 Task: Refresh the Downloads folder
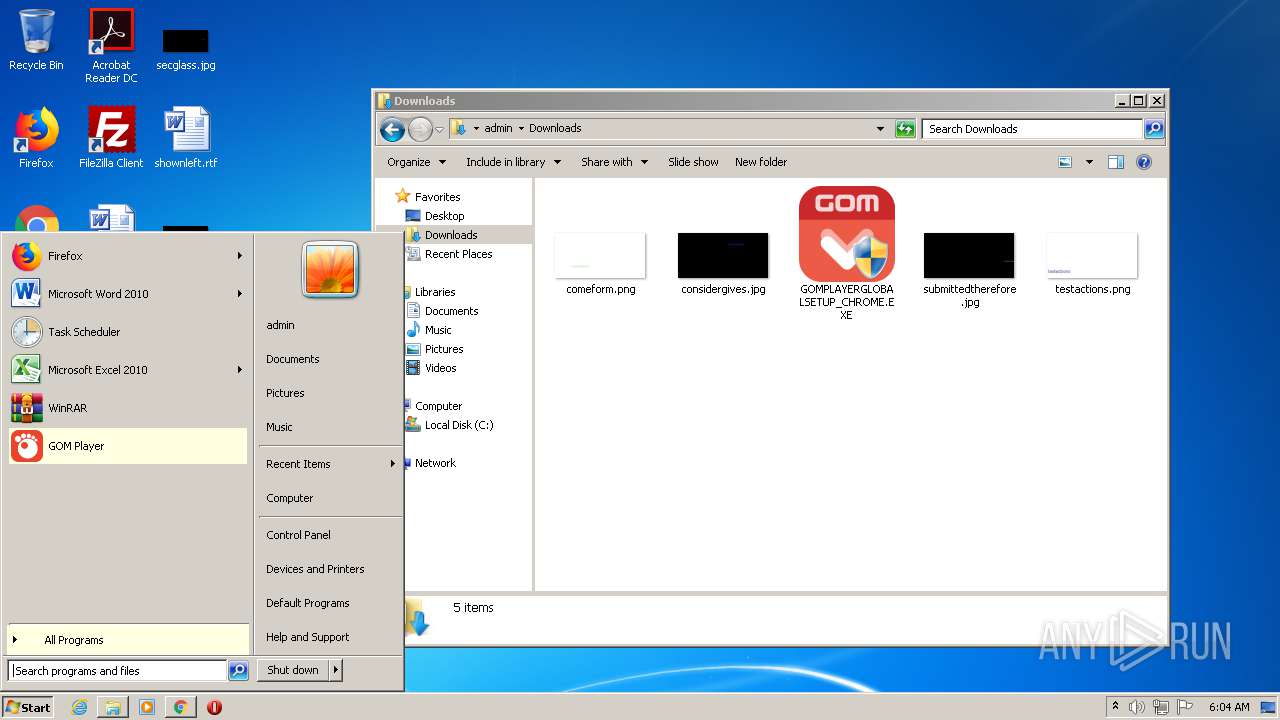(905, 129)
